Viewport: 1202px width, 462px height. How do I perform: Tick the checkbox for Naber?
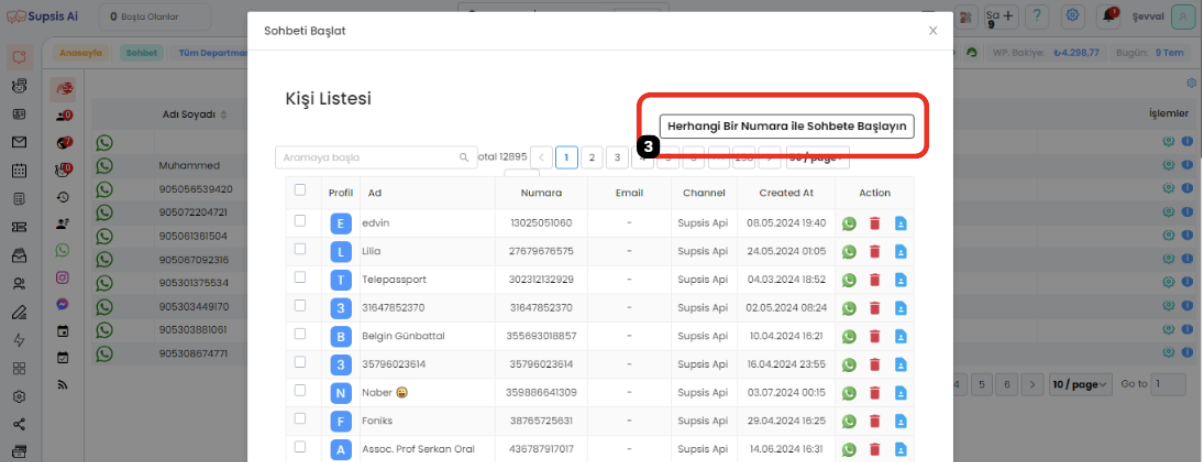[300, 392]
